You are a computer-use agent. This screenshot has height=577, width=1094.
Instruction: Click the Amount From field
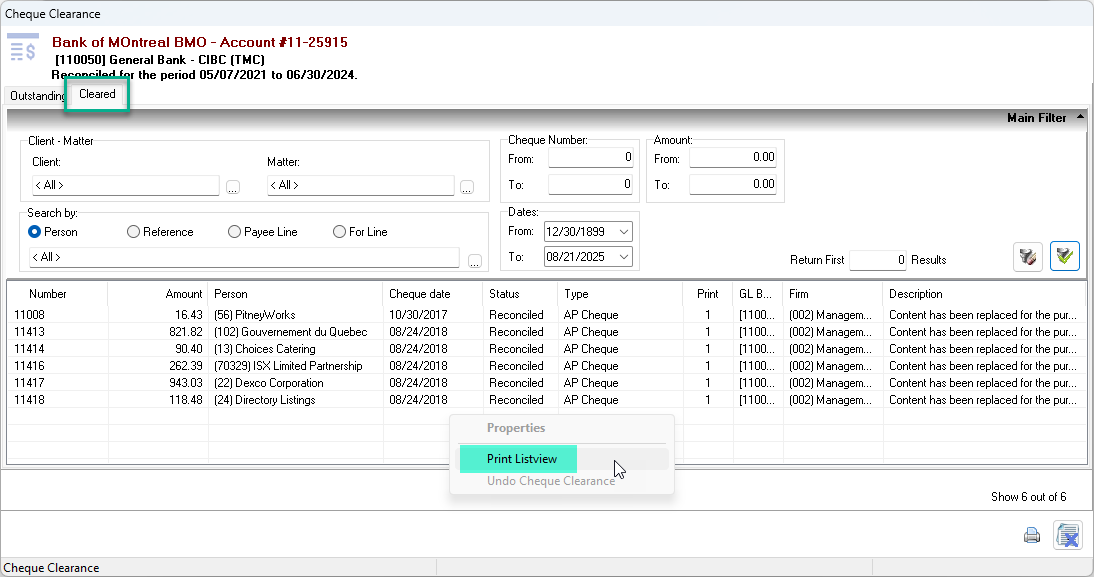coord(733,158)
